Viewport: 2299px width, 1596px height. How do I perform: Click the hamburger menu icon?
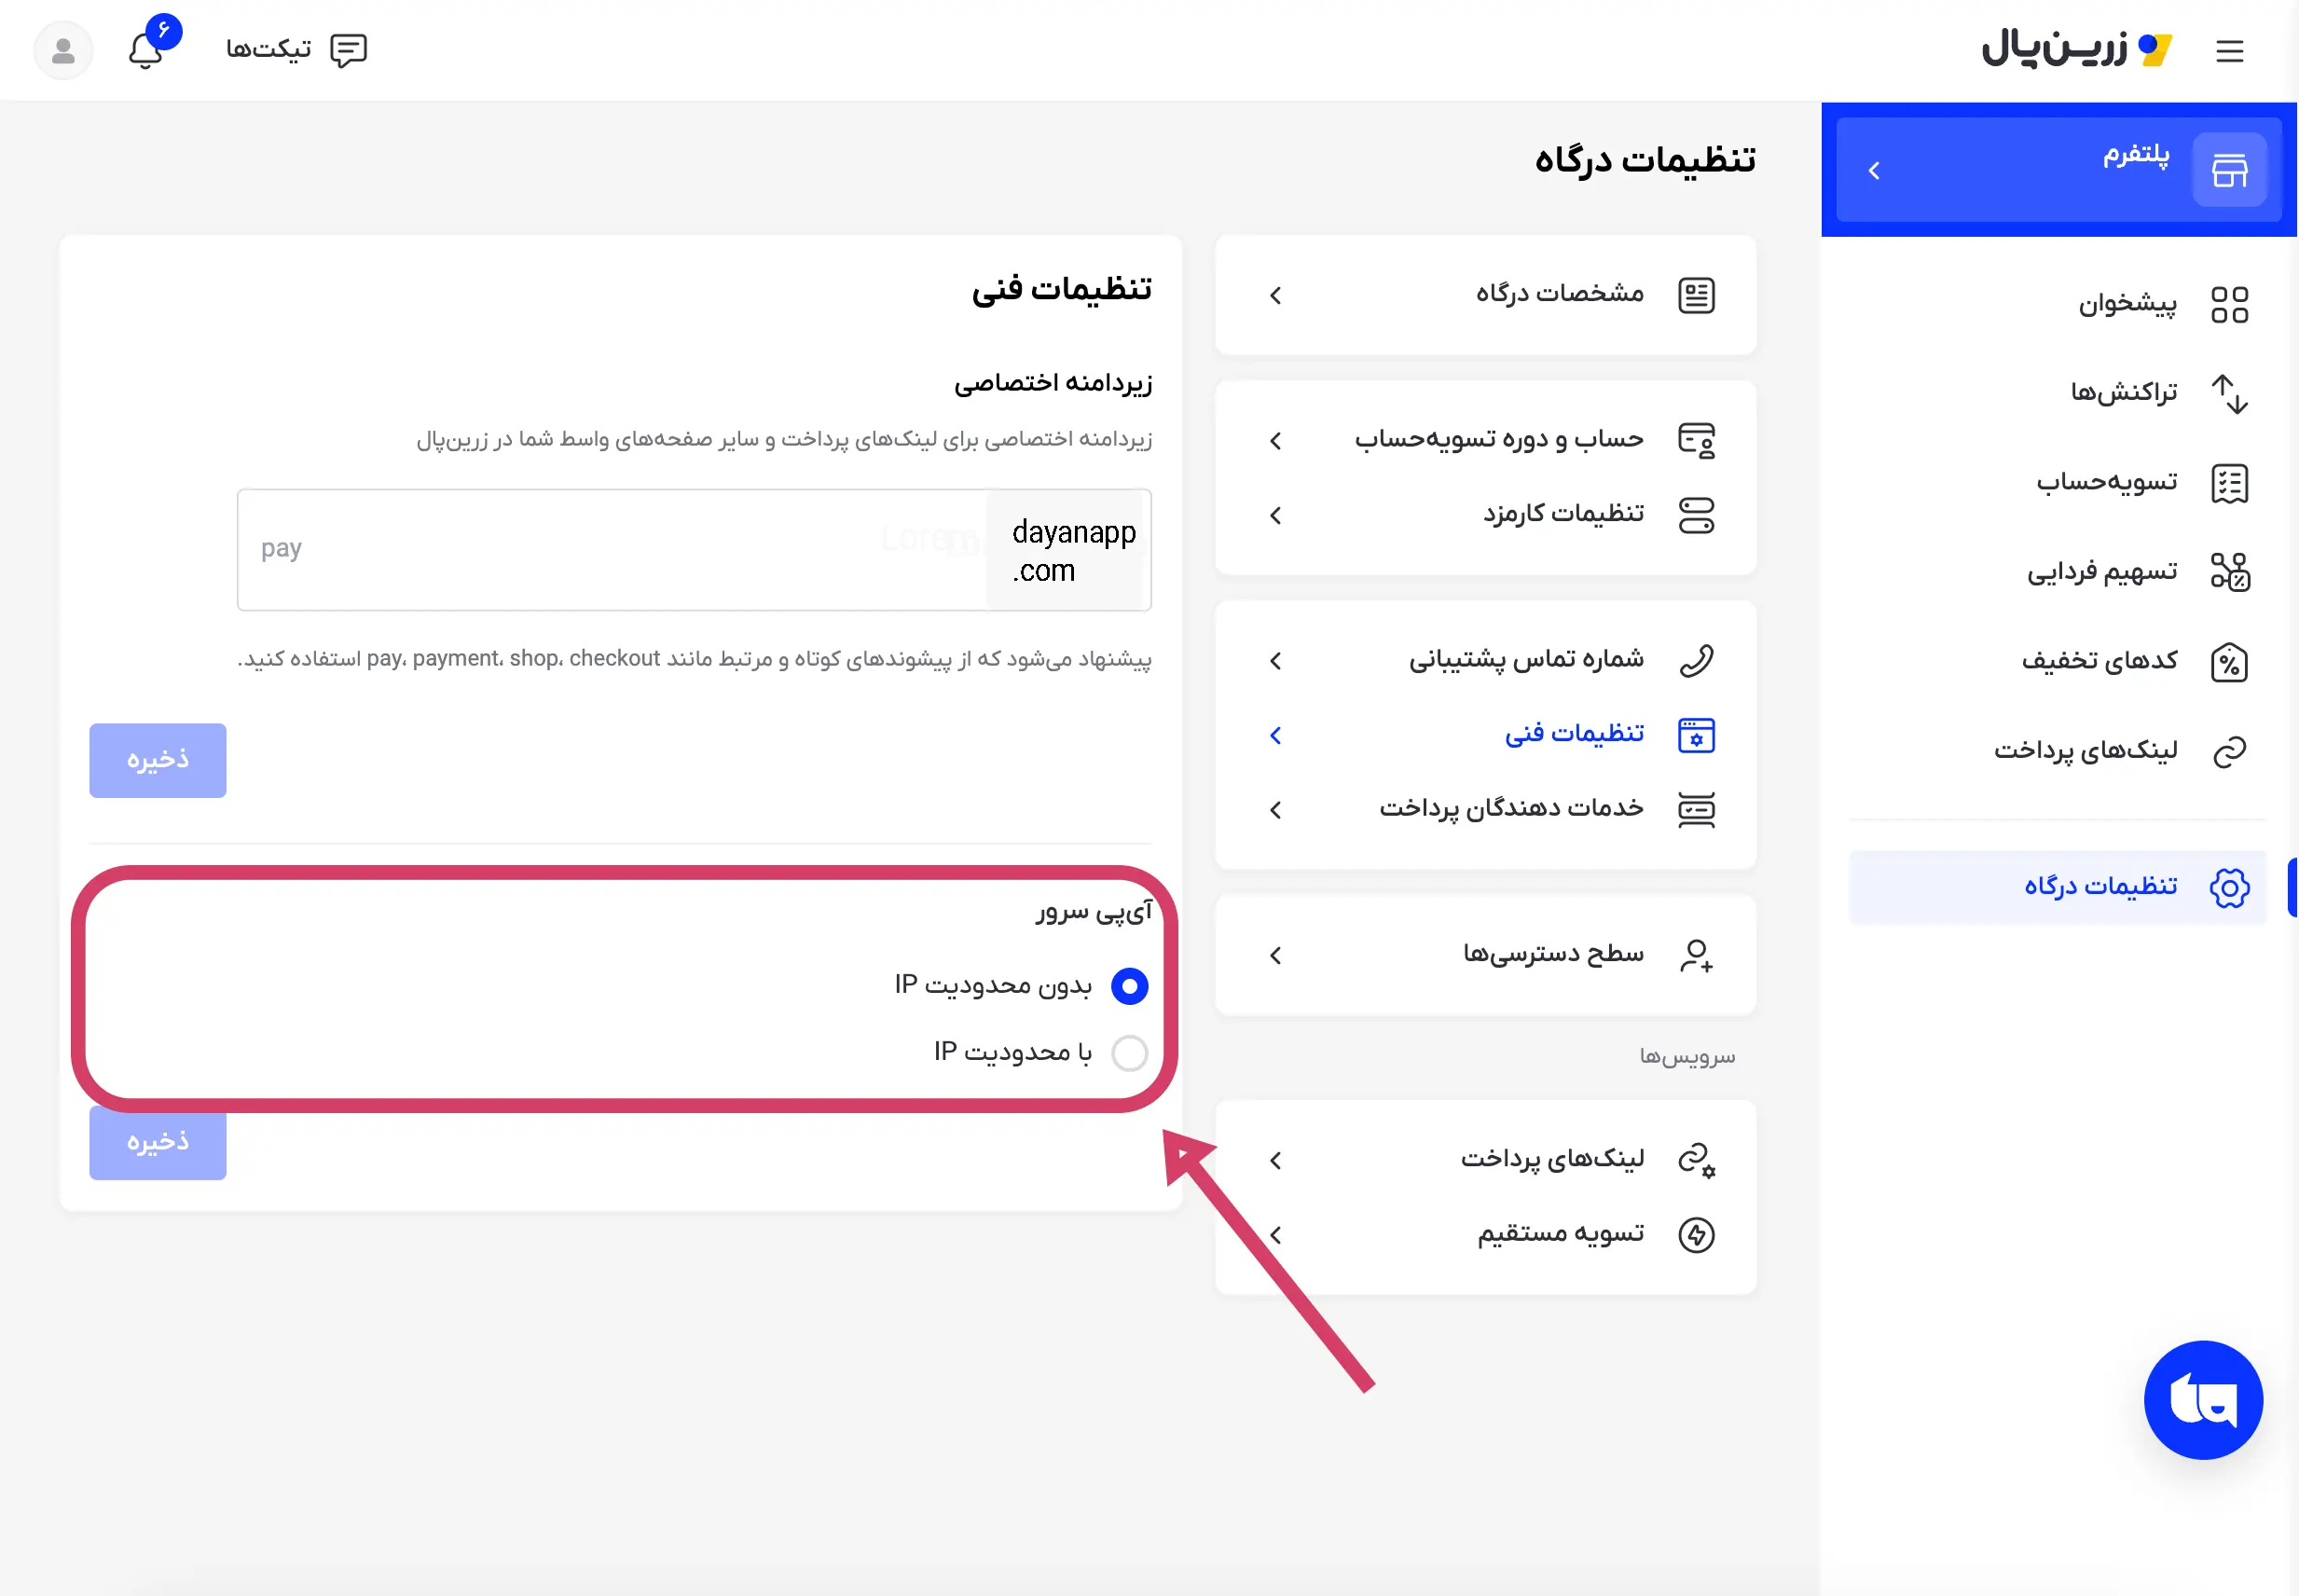coord(2229,51)
